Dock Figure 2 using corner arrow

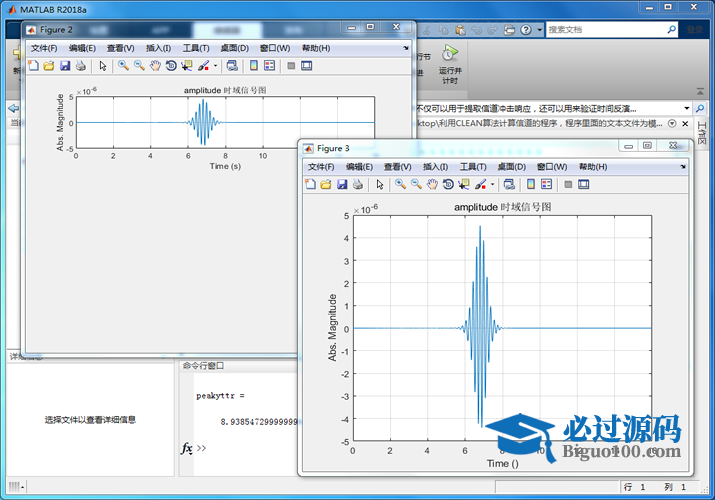pyautogui.click(x=406, y=48)
